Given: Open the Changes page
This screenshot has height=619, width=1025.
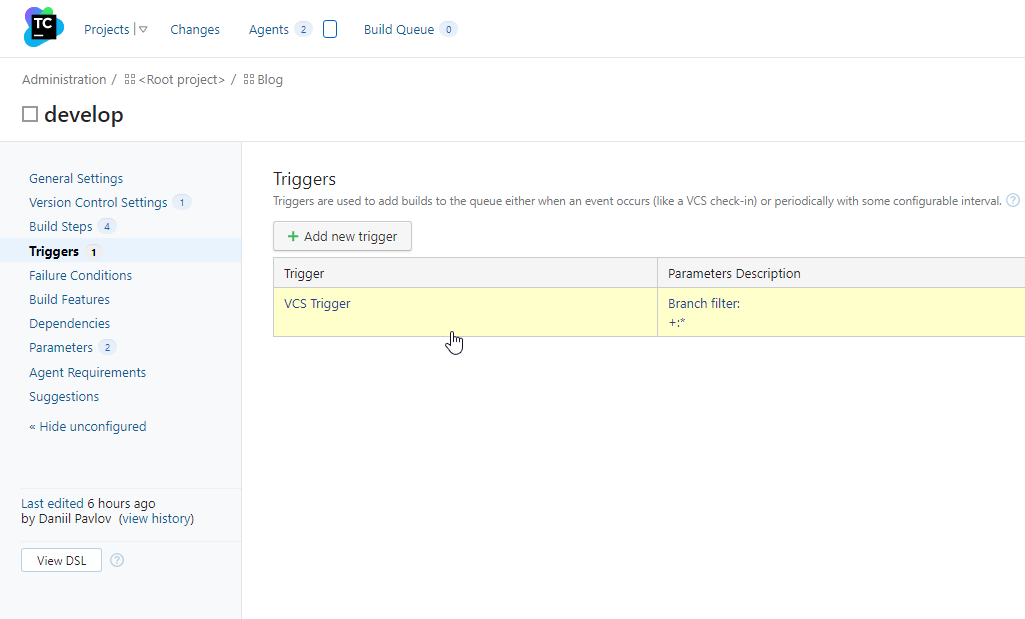Looking at the screenshot, I should pos(195,30).
